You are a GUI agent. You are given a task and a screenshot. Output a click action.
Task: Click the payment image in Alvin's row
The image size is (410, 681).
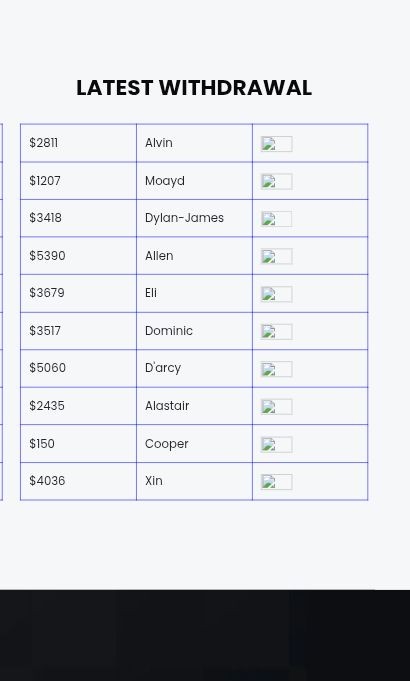coord(277,144)
